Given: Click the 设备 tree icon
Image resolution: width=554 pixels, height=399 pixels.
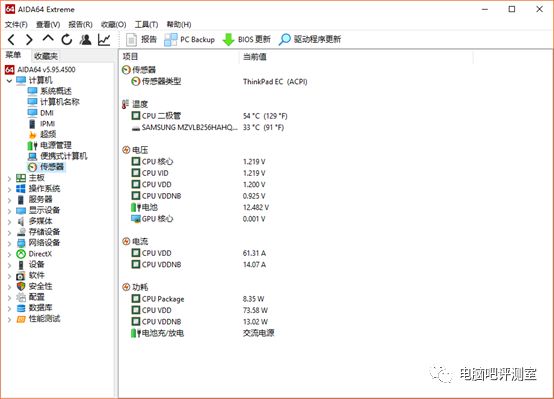Looking at the screenshot, I should pos(21,265).
